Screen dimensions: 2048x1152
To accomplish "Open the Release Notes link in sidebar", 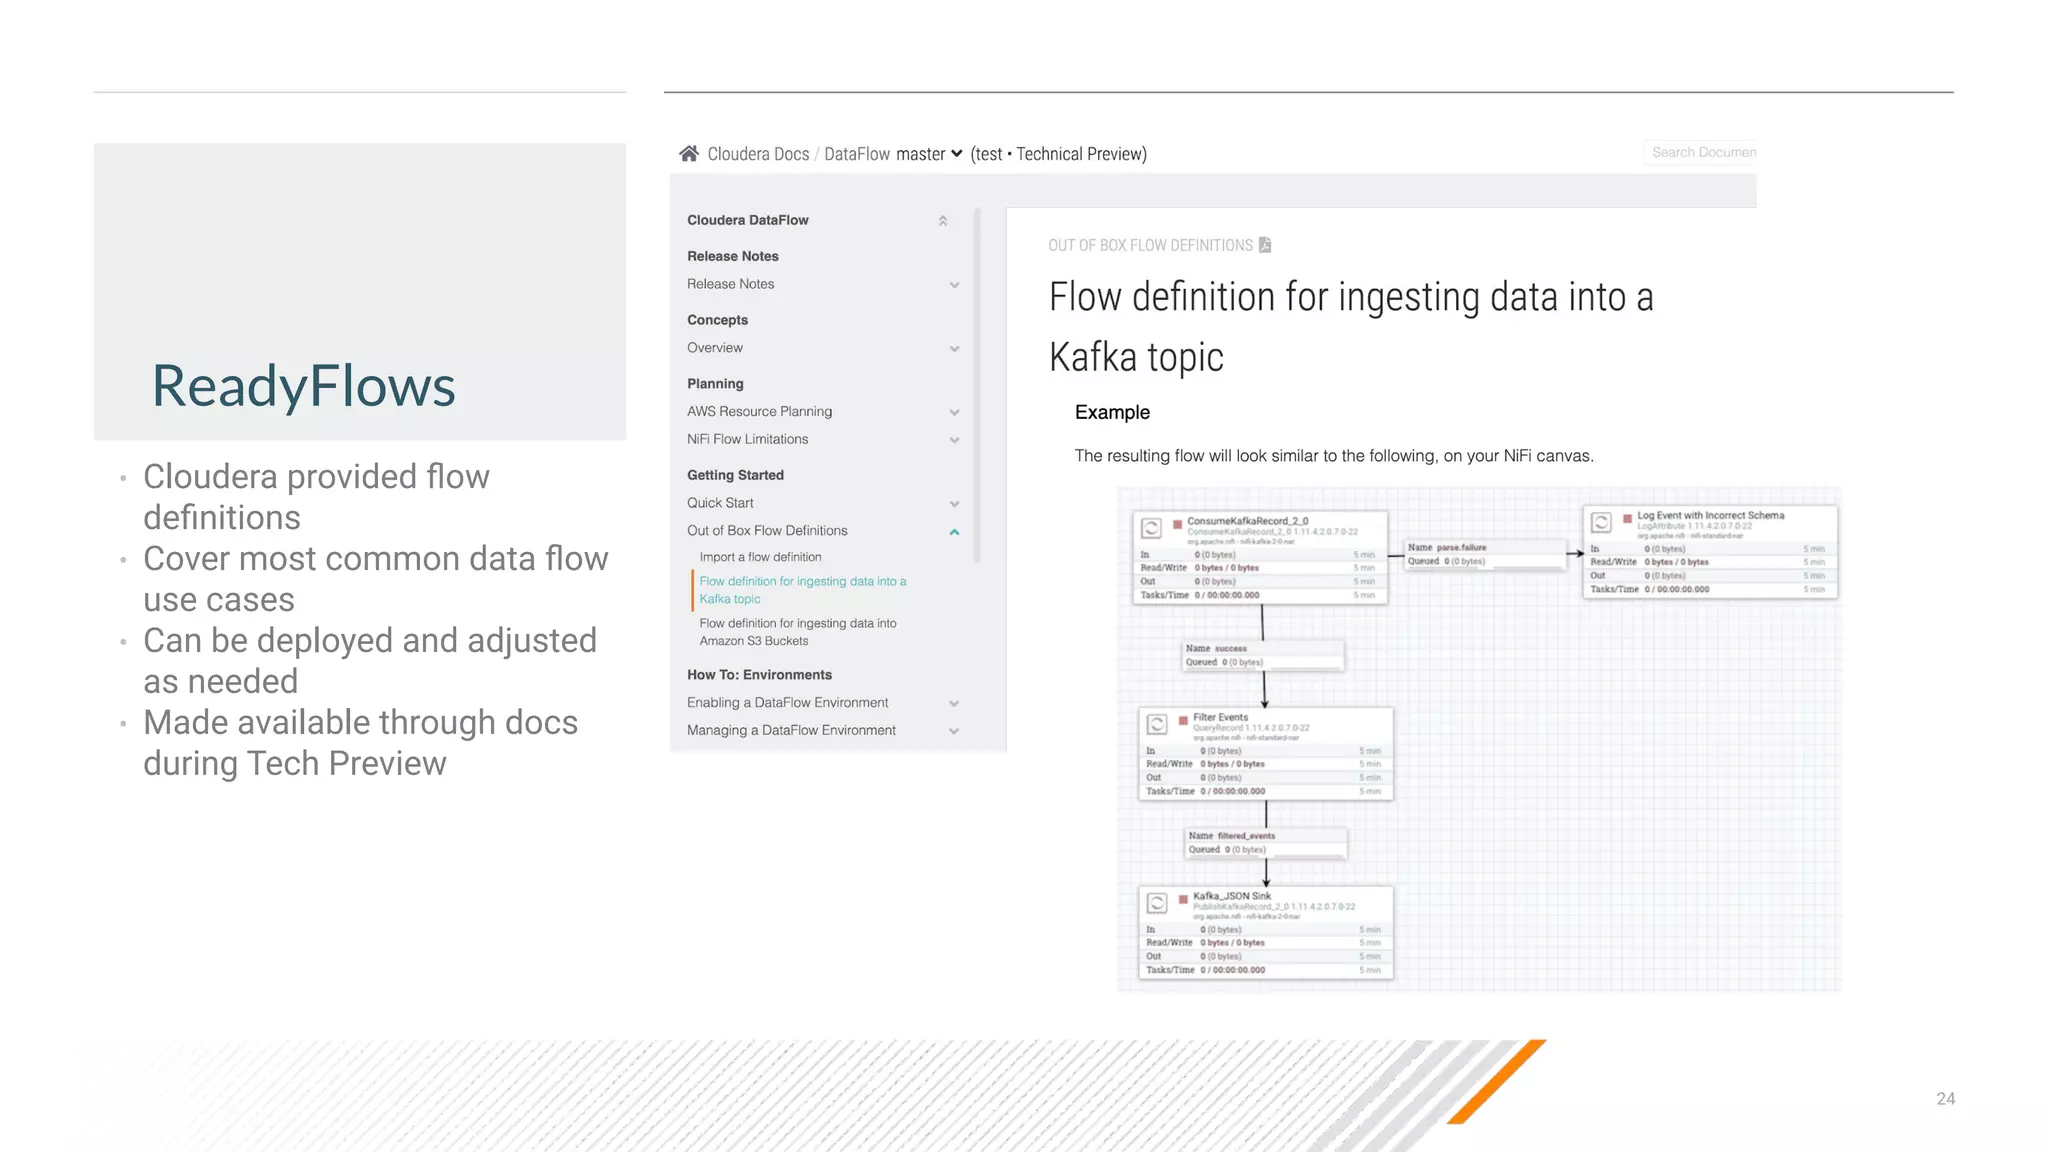I will (730, 284).
